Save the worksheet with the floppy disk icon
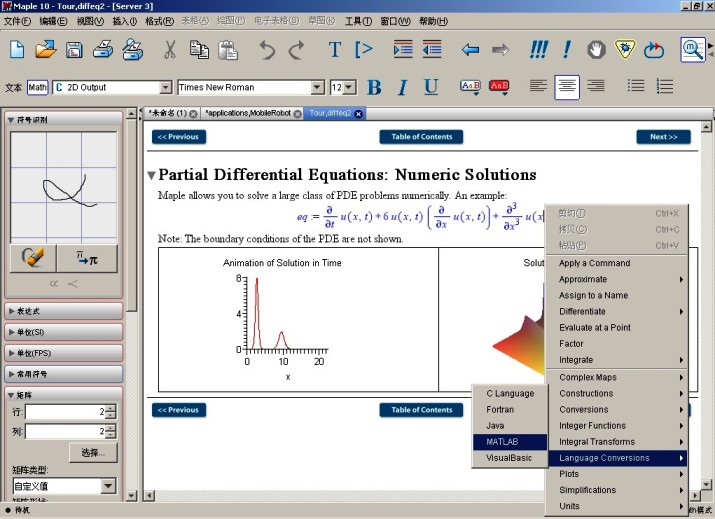The image size is (715, 519). [74, 49]
